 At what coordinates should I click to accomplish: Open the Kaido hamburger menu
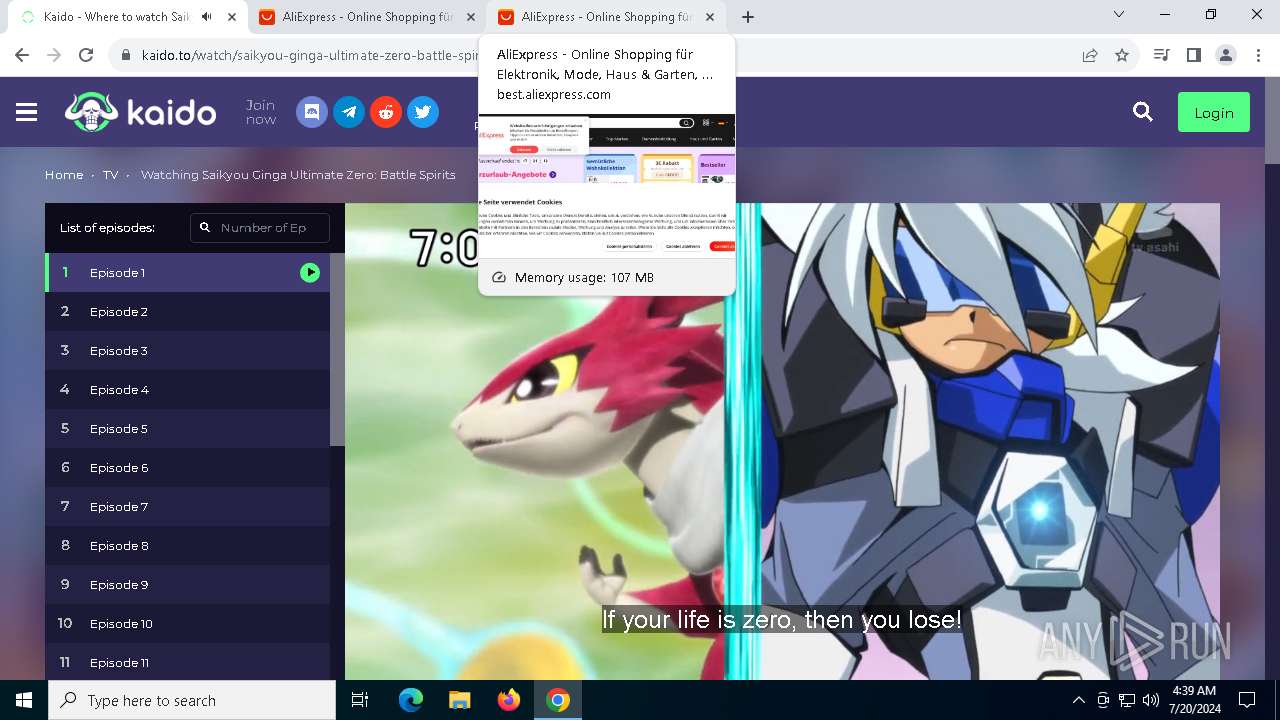[27, 112]
